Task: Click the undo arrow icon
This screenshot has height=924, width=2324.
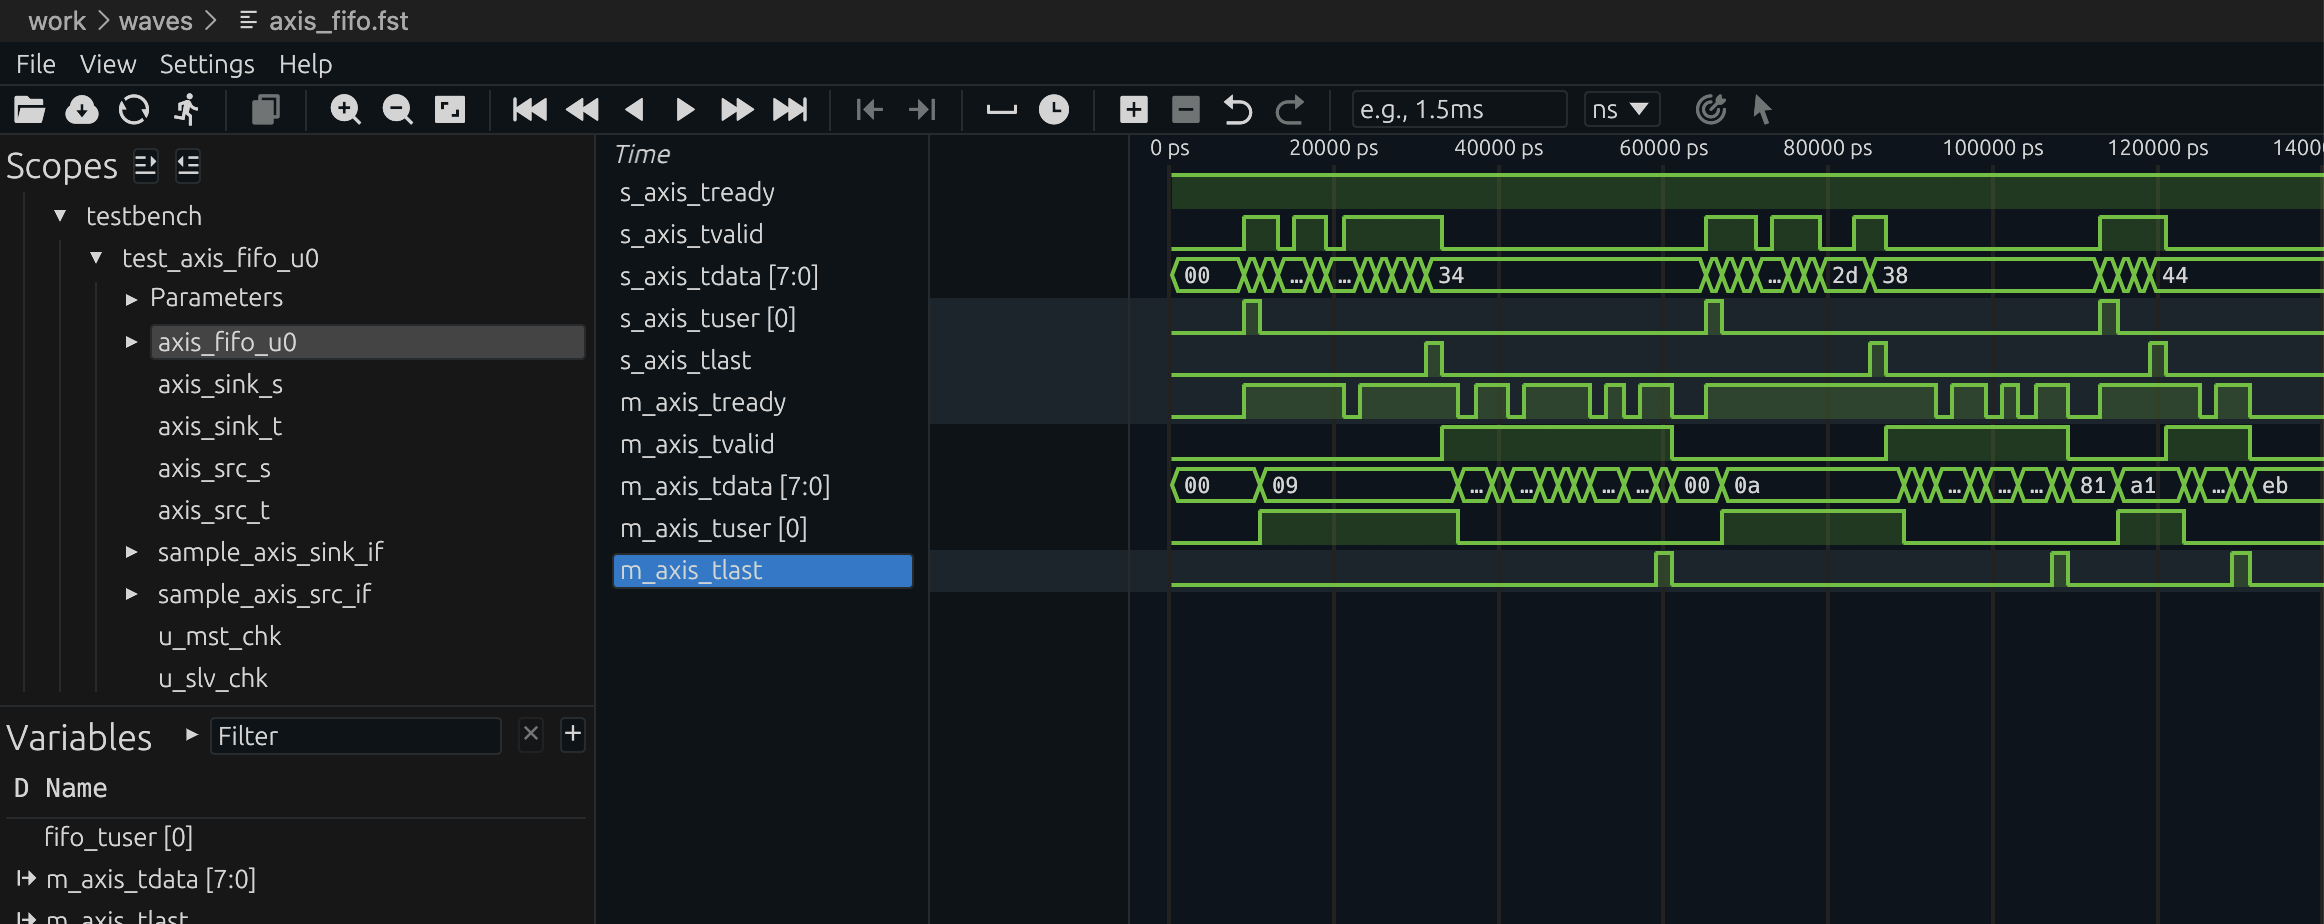Action: coord(1238,109)
